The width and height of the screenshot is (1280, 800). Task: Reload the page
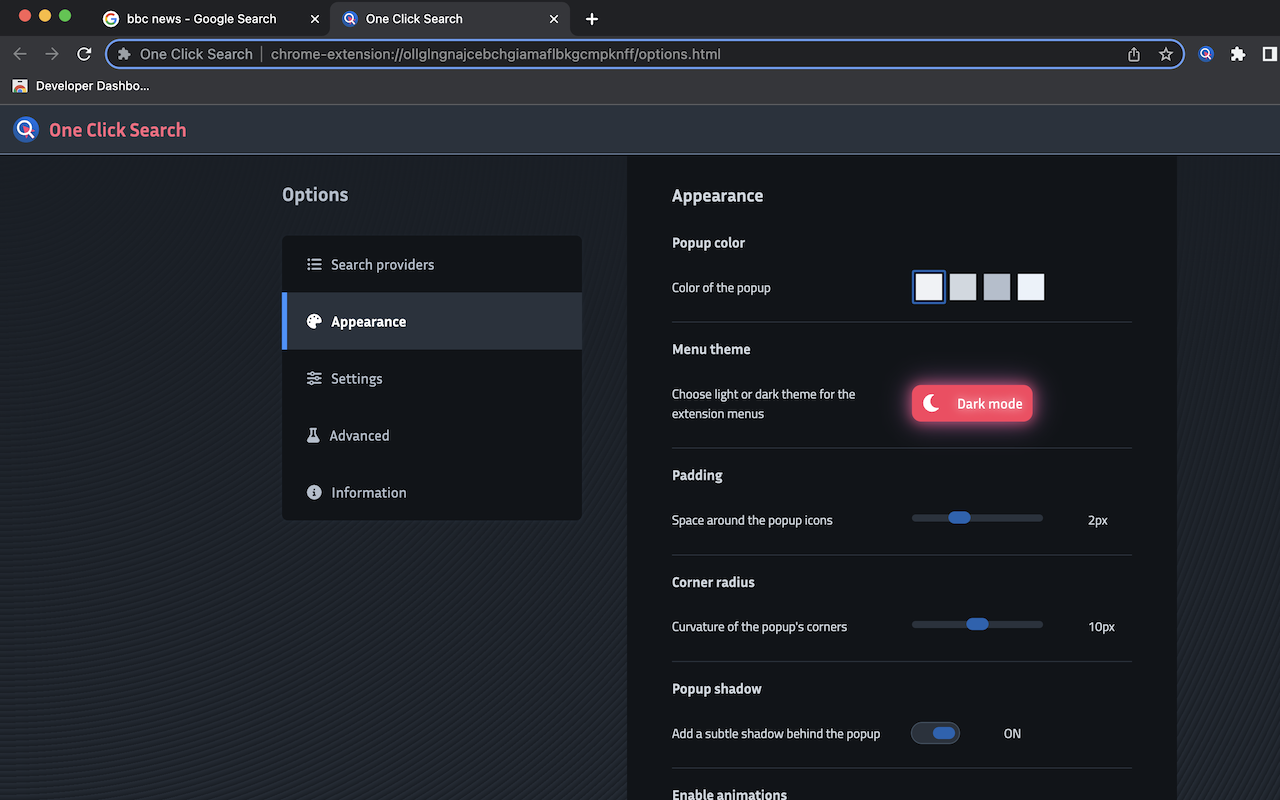[x=85, y=54]
